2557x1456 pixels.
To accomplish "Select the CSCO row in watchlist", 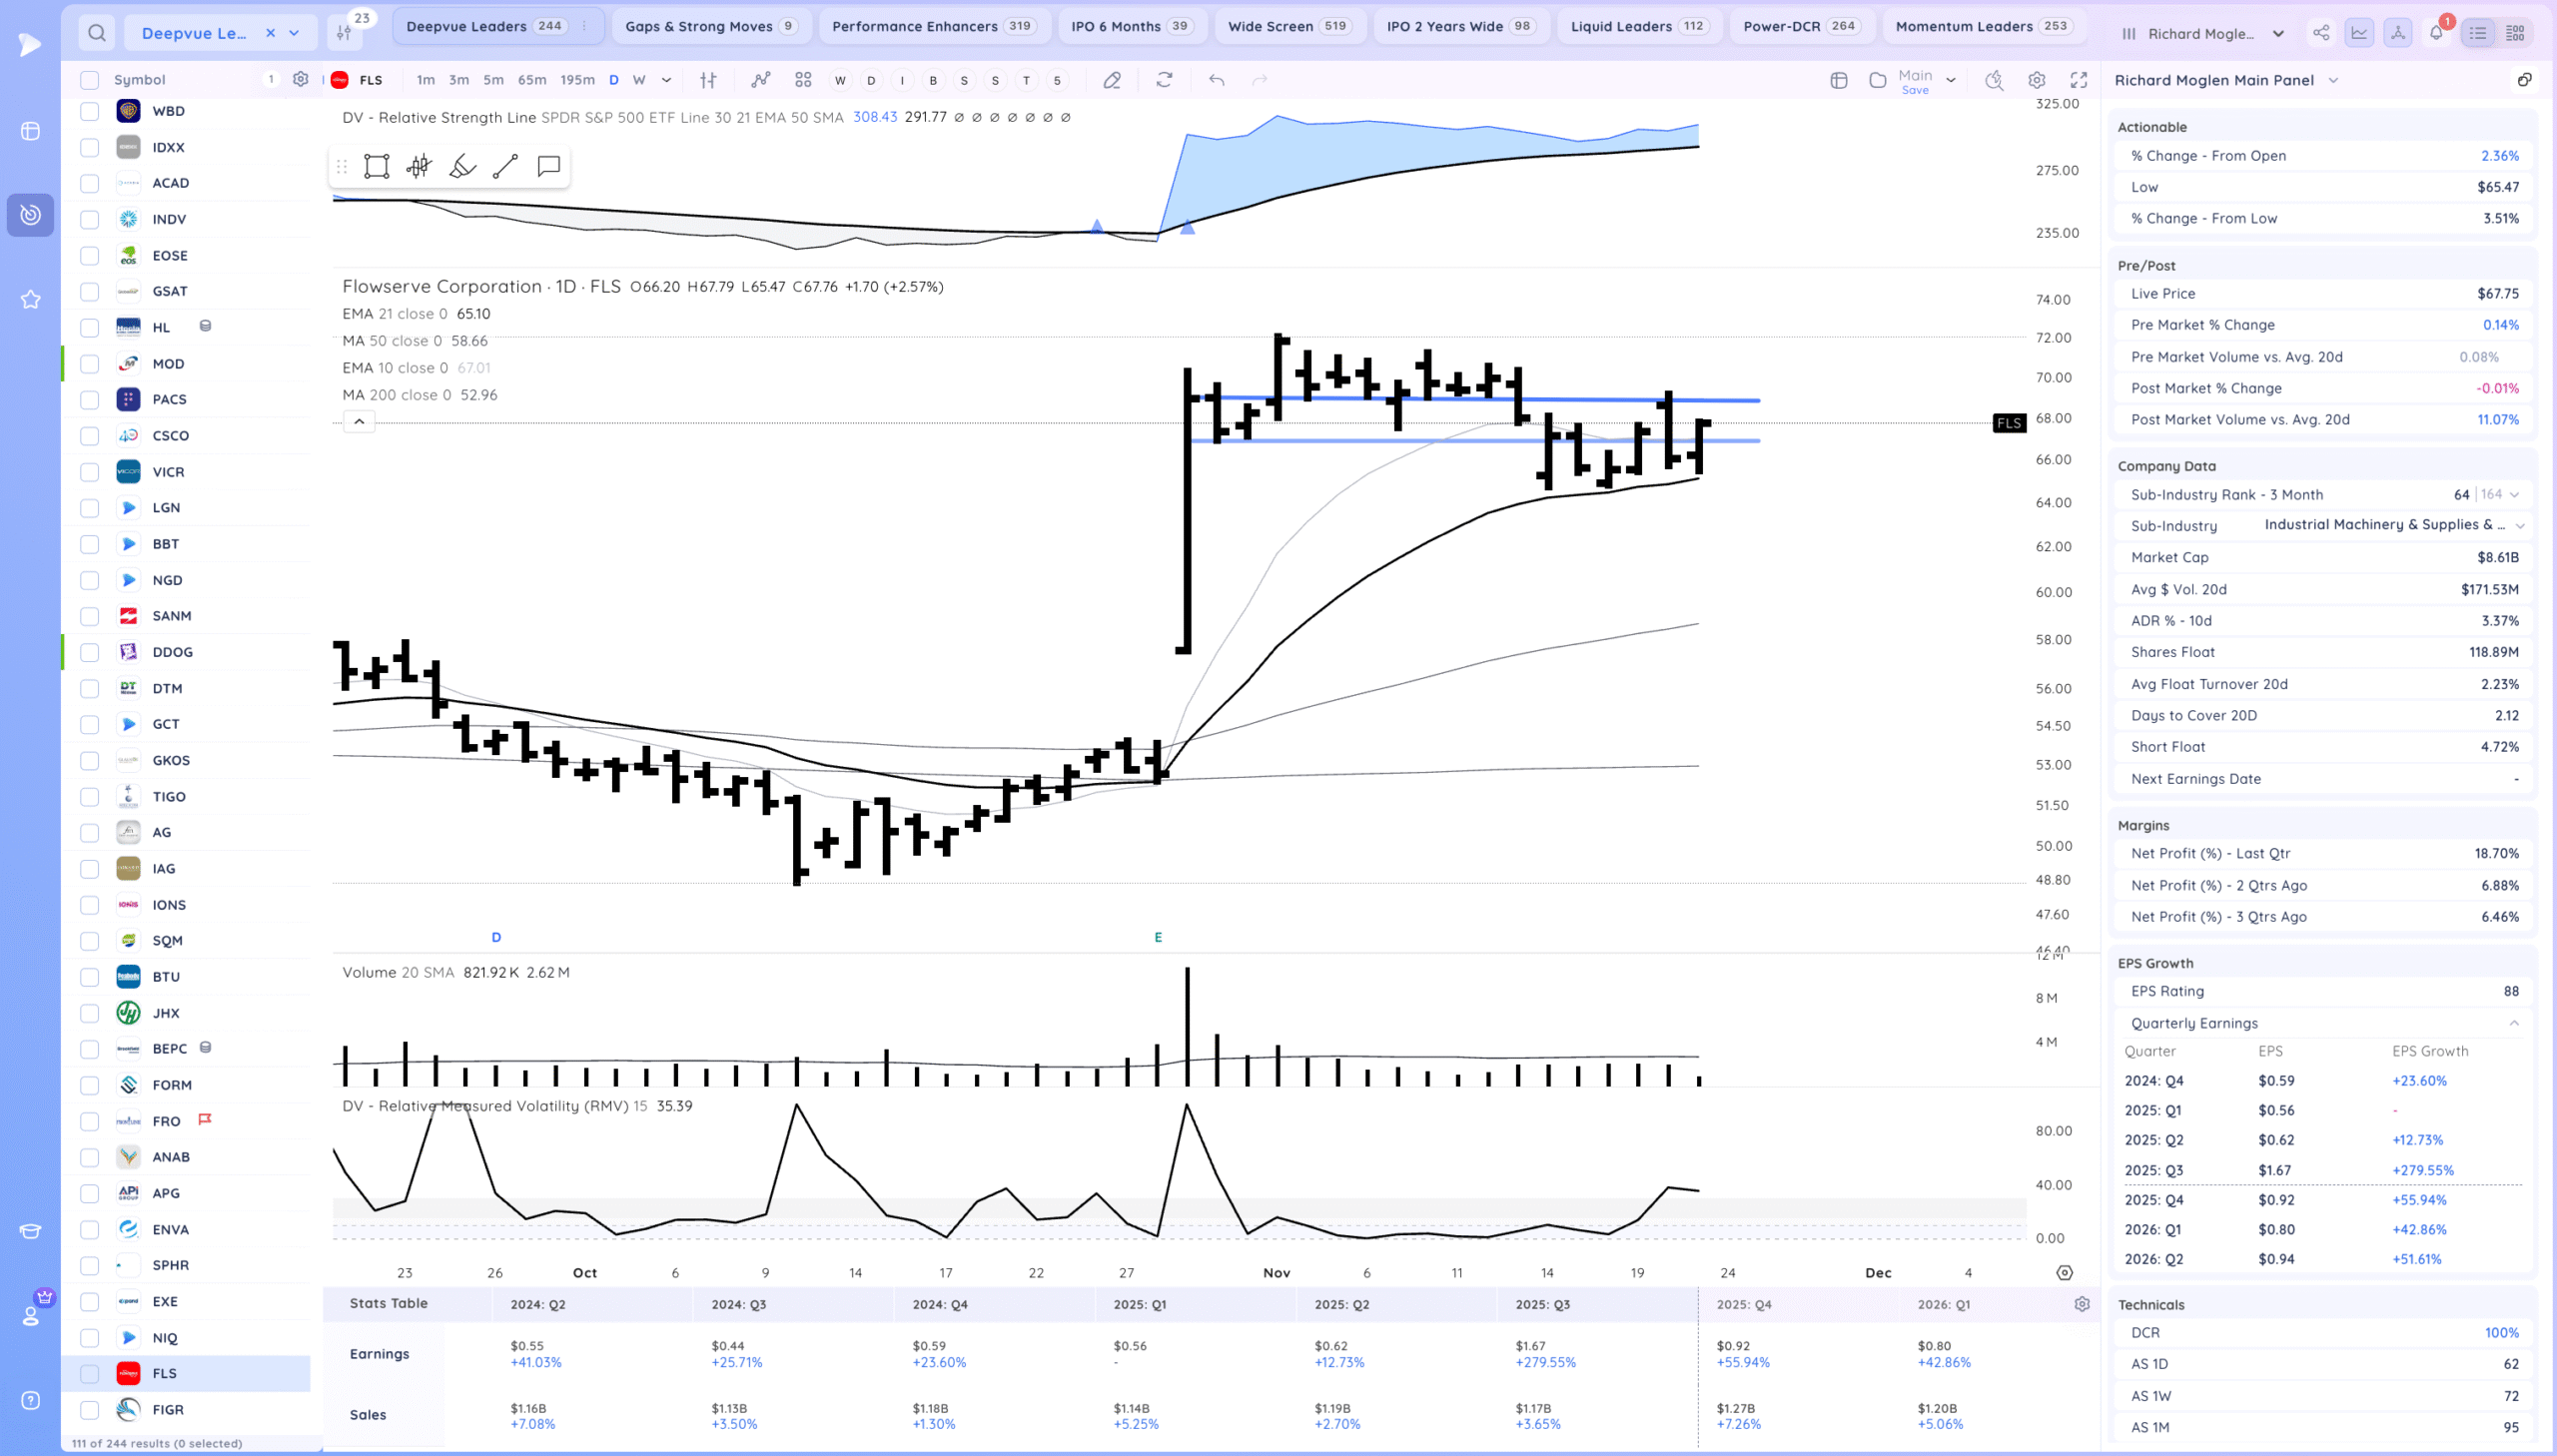I will click(171, 436).
